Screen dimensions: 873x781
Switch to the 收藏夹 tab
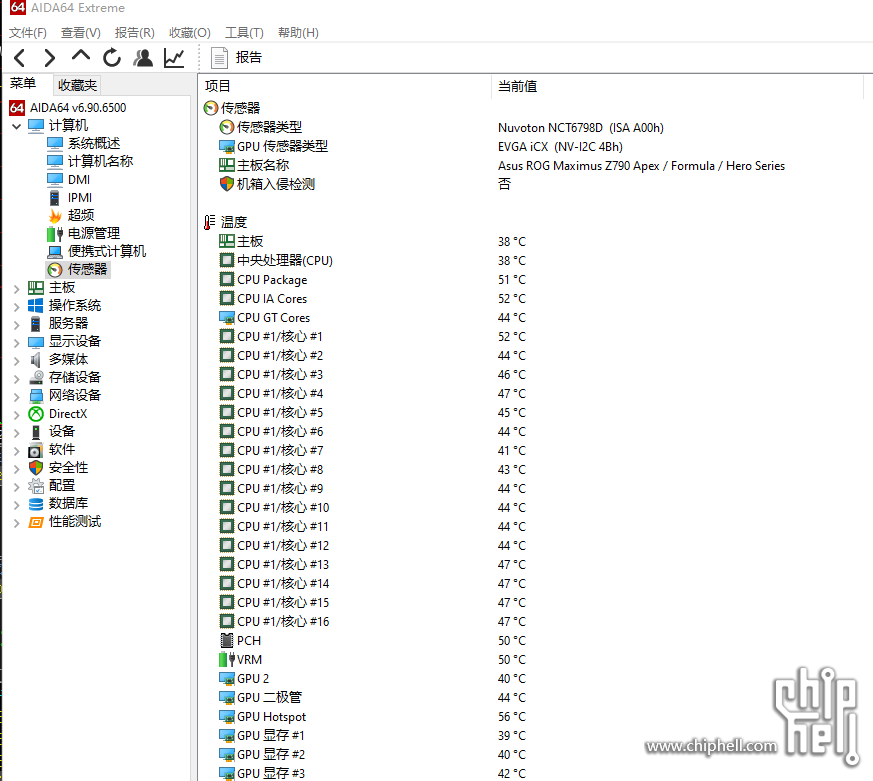pyautogui.click(x=77, y=85)
